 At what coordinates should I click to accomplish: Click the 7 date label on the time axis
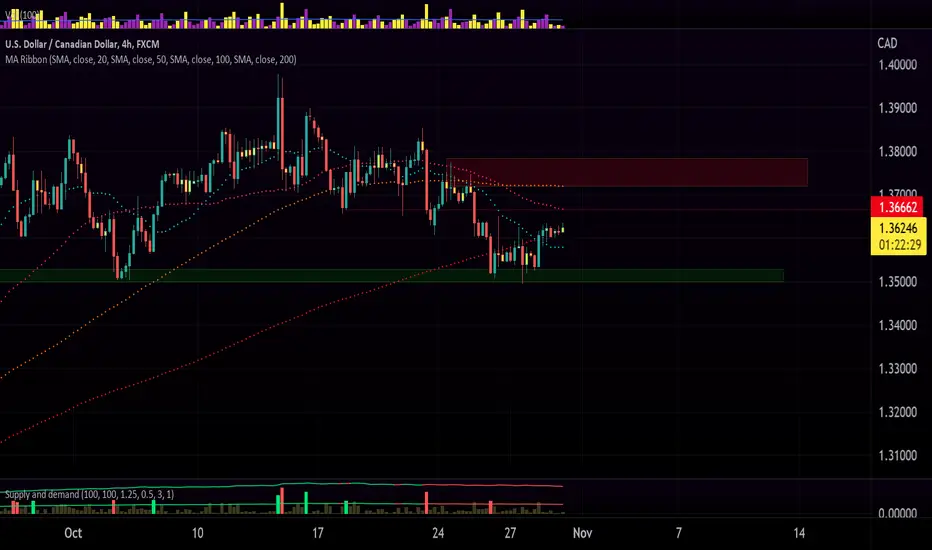pyautogui.click(x=679, y=533)
